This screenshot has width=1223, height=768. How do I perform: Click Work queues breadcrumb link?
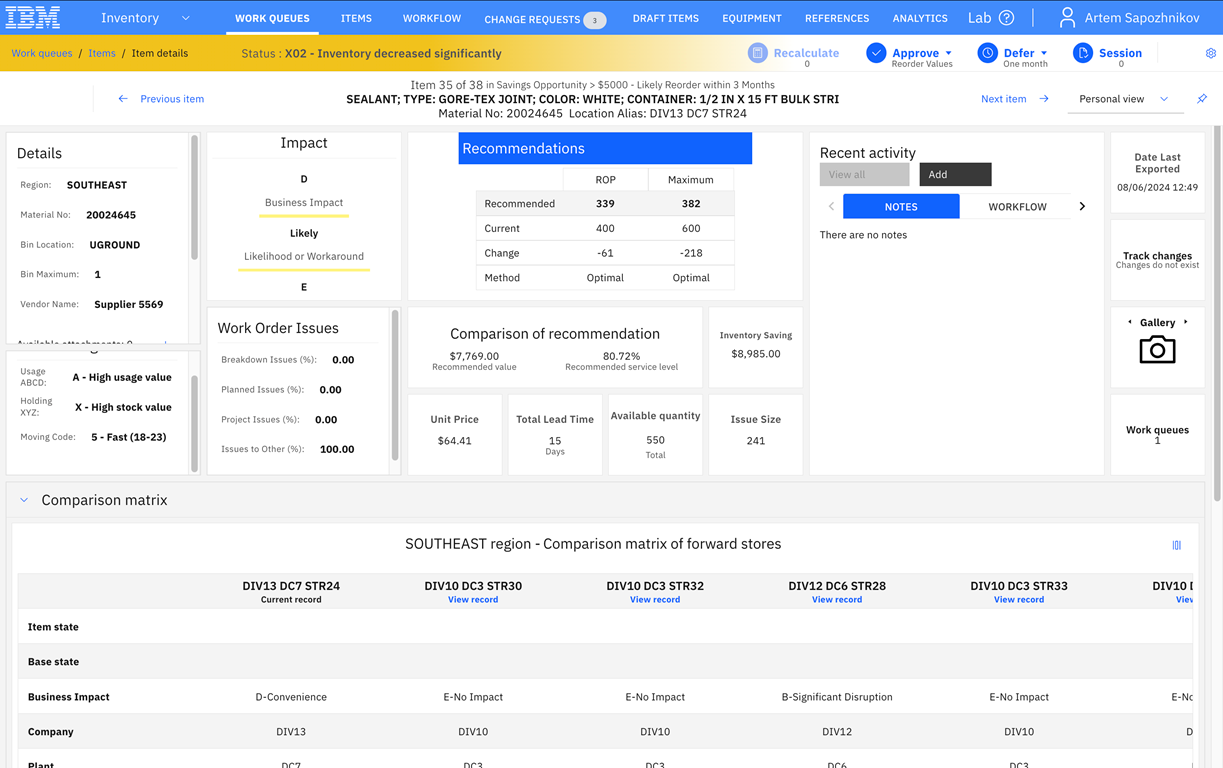point(42,53)
